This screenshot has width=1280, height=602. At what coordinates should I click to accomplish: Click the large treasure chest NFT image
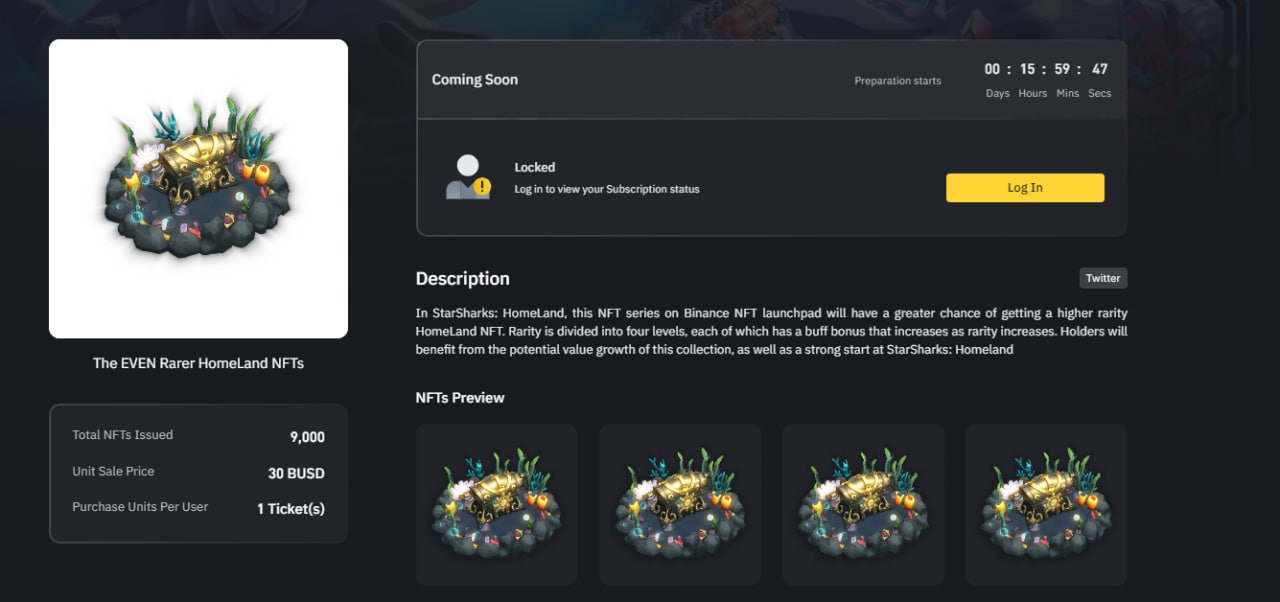pyautogui.click(x=198, y=189)
